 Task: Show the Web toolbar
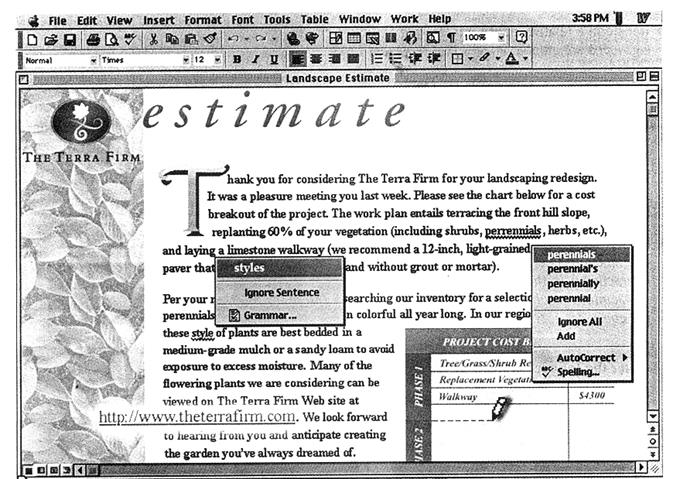(x=312, y=39)
